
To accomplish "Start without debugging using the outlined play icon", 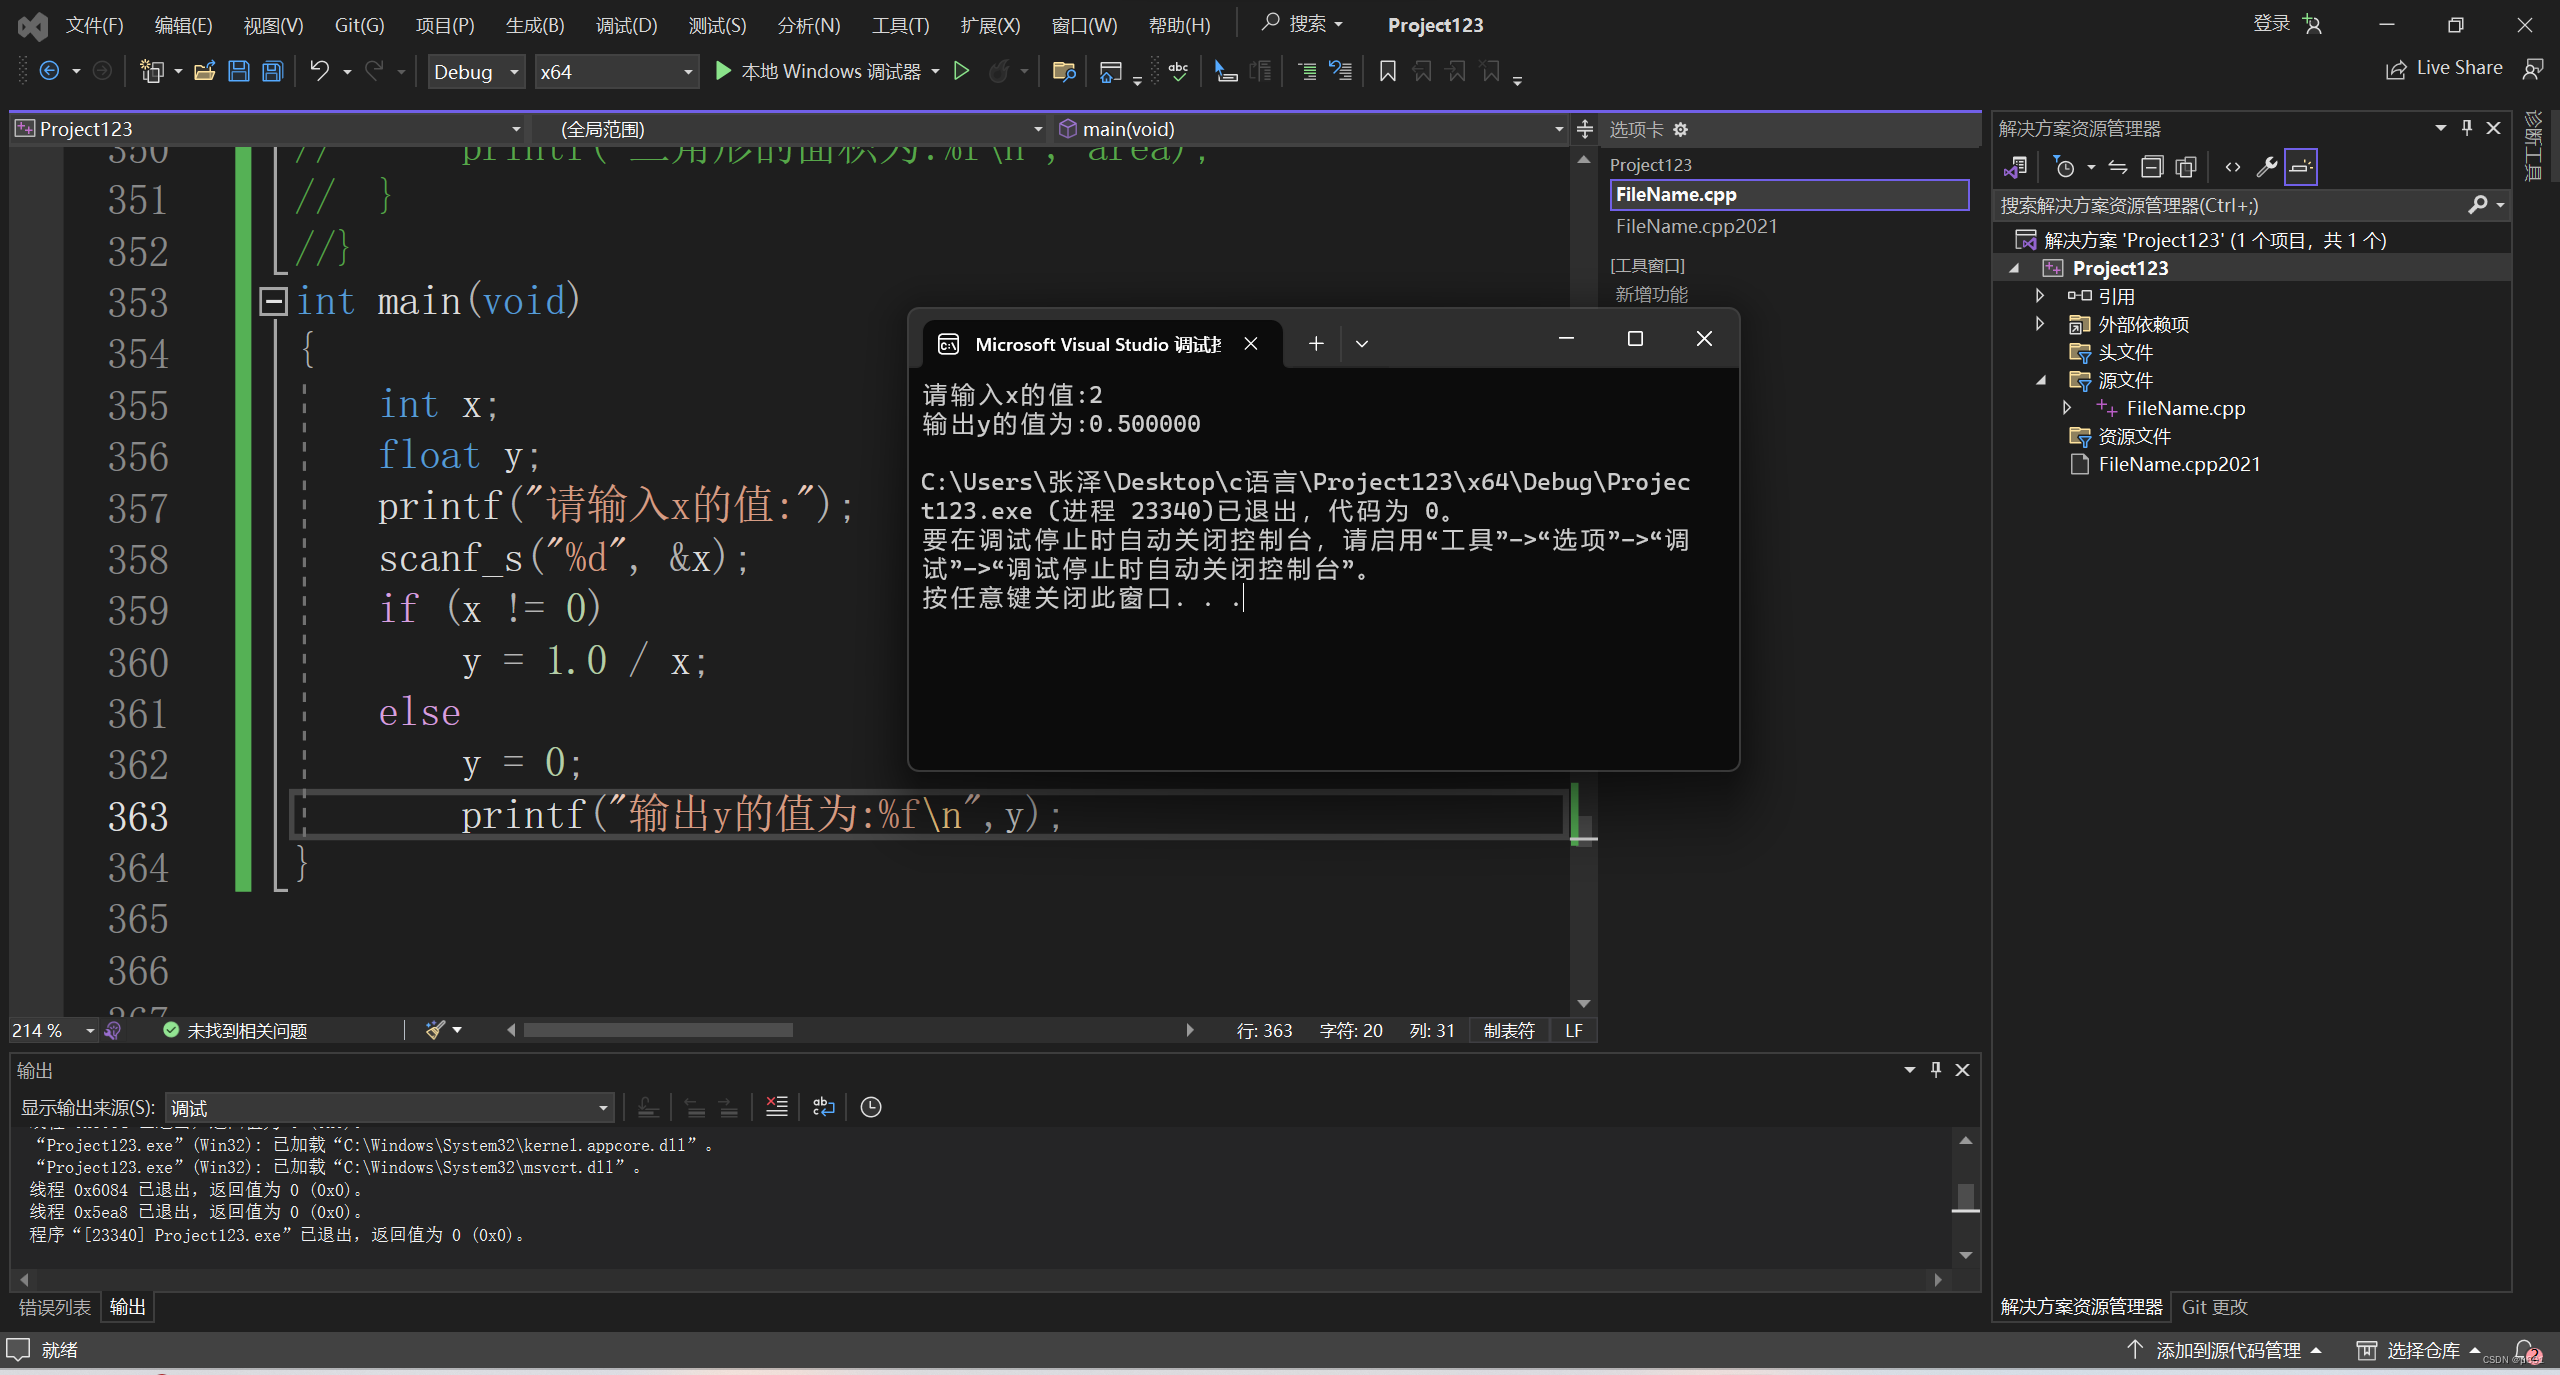I will point(961,71).
